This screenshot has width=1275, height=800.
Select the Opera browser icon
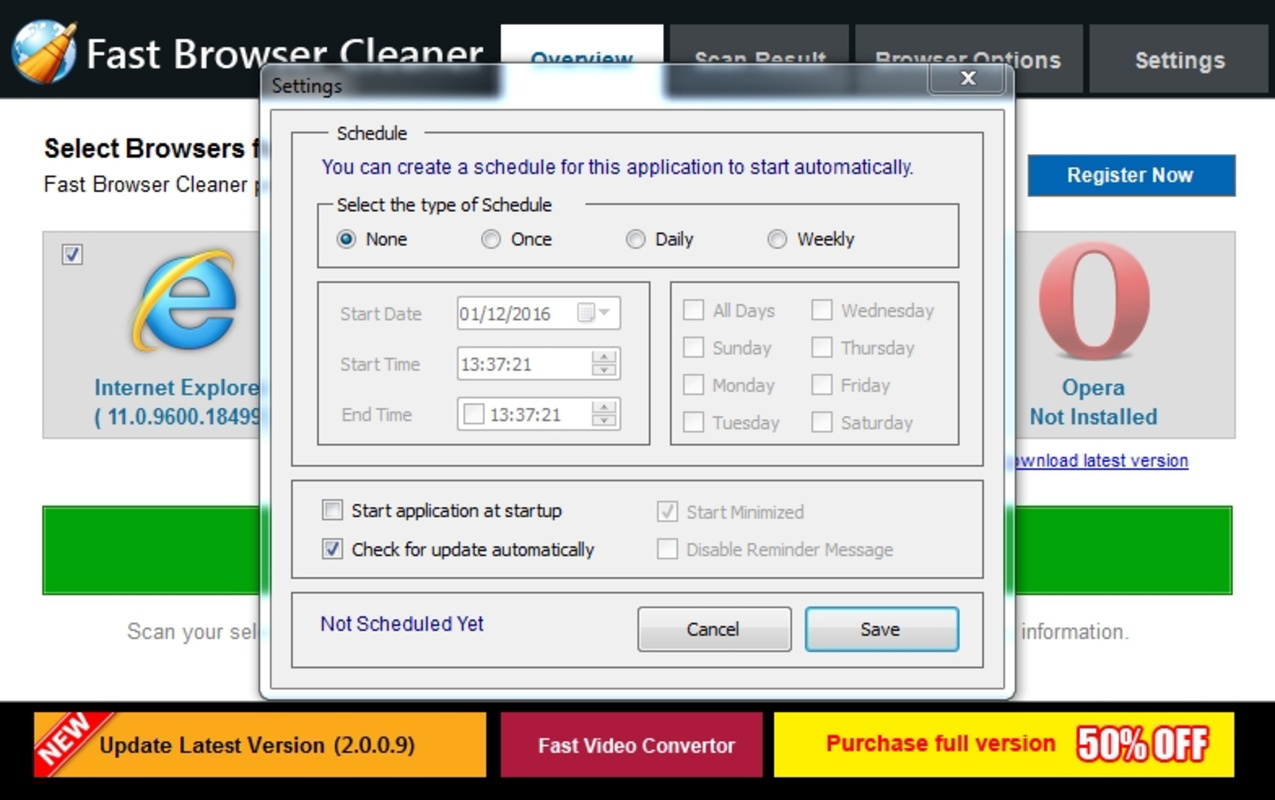(x=1093, y=301)
